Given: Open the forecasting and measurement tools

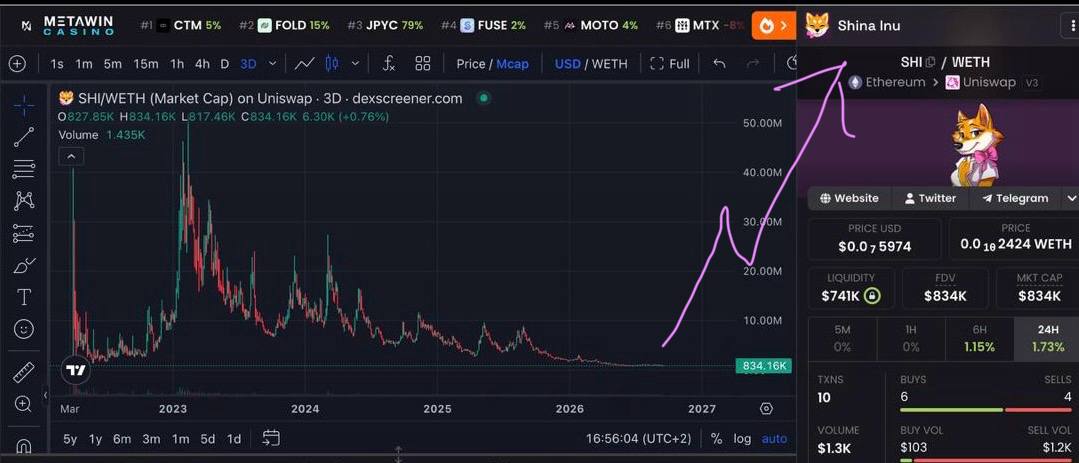Looking at the screenshot, I should (24, 233).
